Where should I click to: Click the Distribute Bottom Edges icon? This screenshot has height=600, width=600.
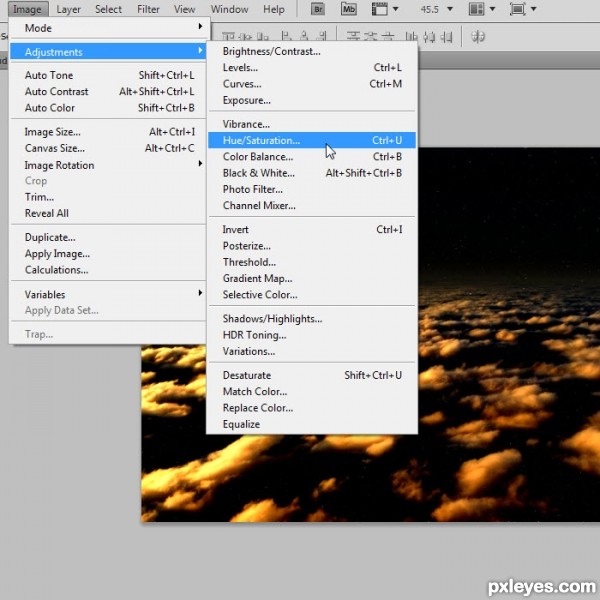388,36
